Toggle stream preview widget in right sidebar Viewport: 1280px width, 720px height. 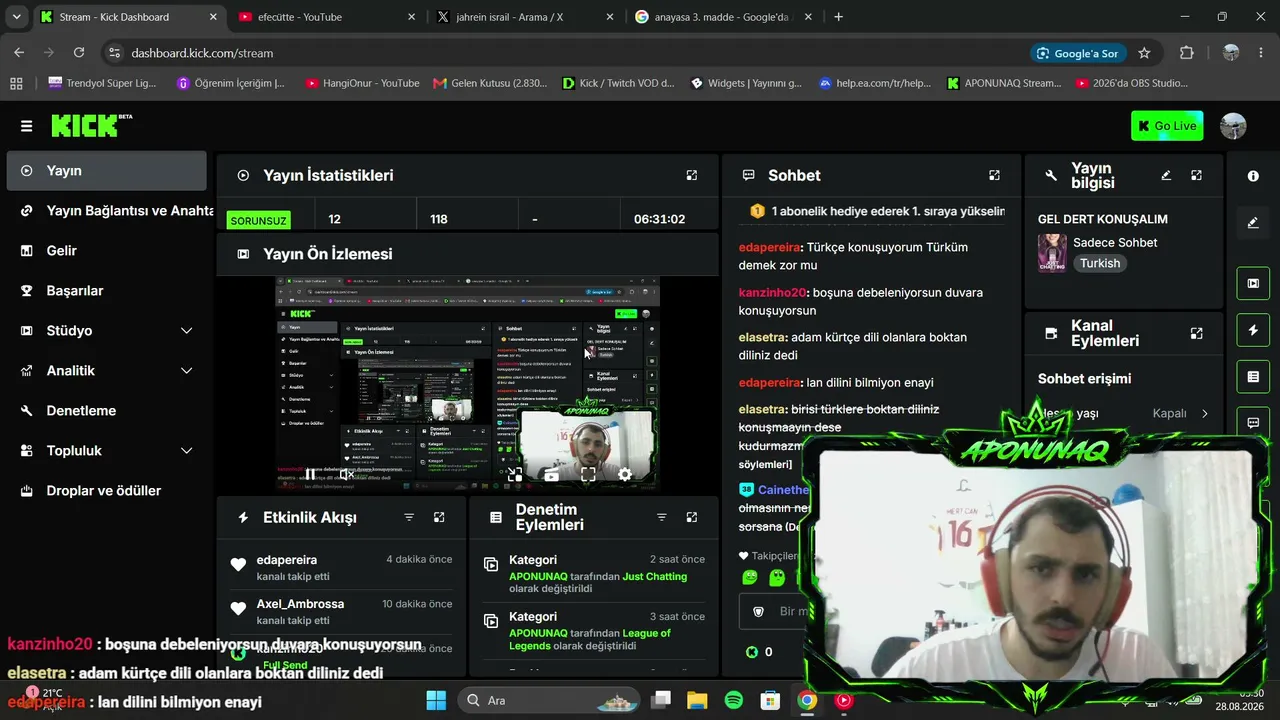[1253, 283]
